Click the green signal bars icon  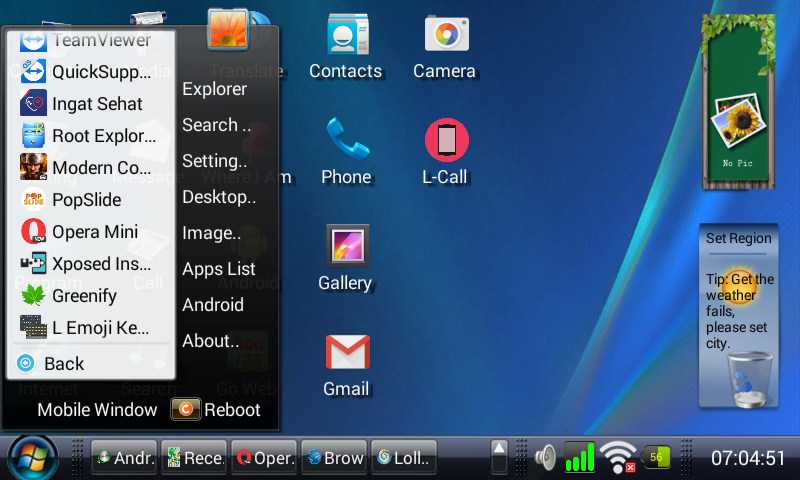tap(579, 457)
